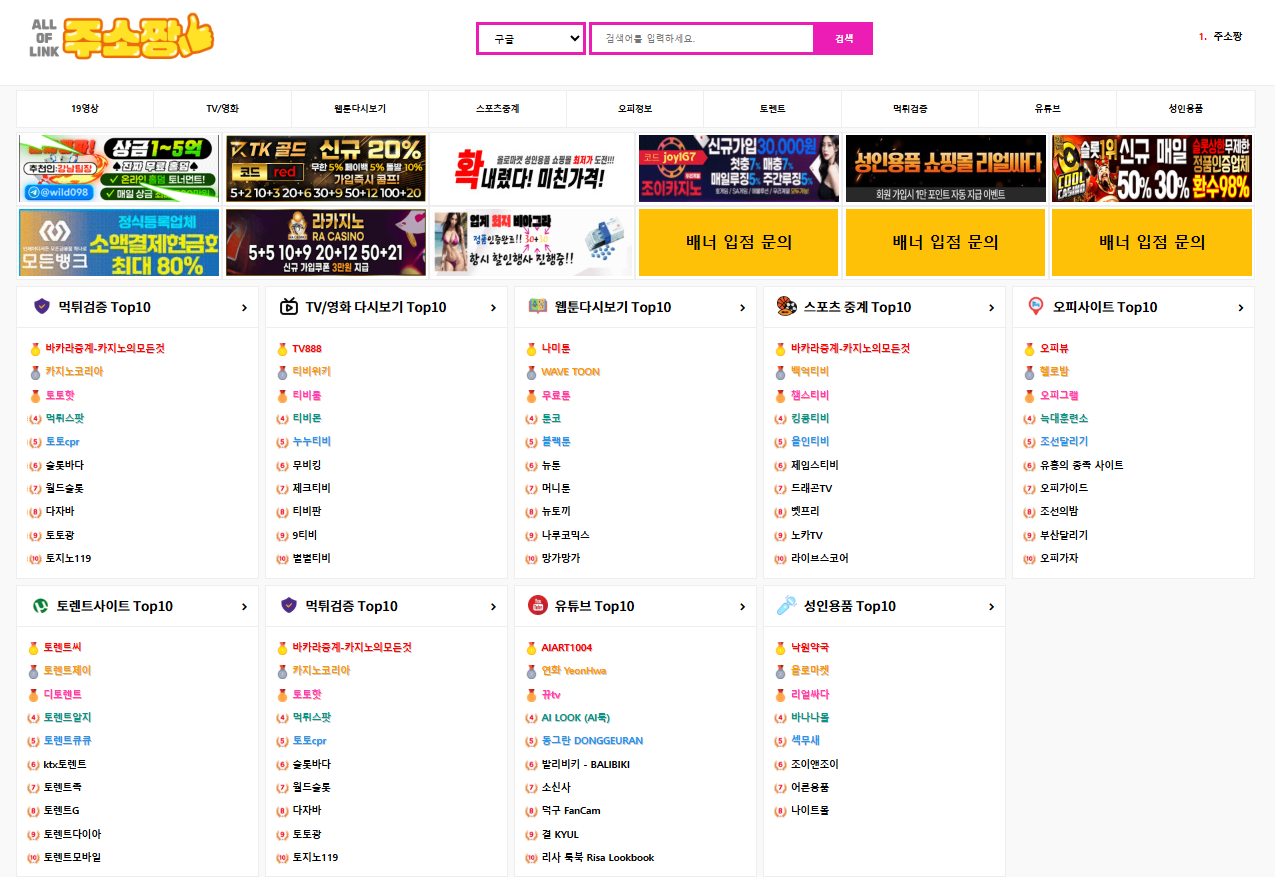Image resolution: width=1275 pixels, height=877 pixels.
Task: Click the pink 검색 search button
Action: pyautogui.click(x=844, y=38)
